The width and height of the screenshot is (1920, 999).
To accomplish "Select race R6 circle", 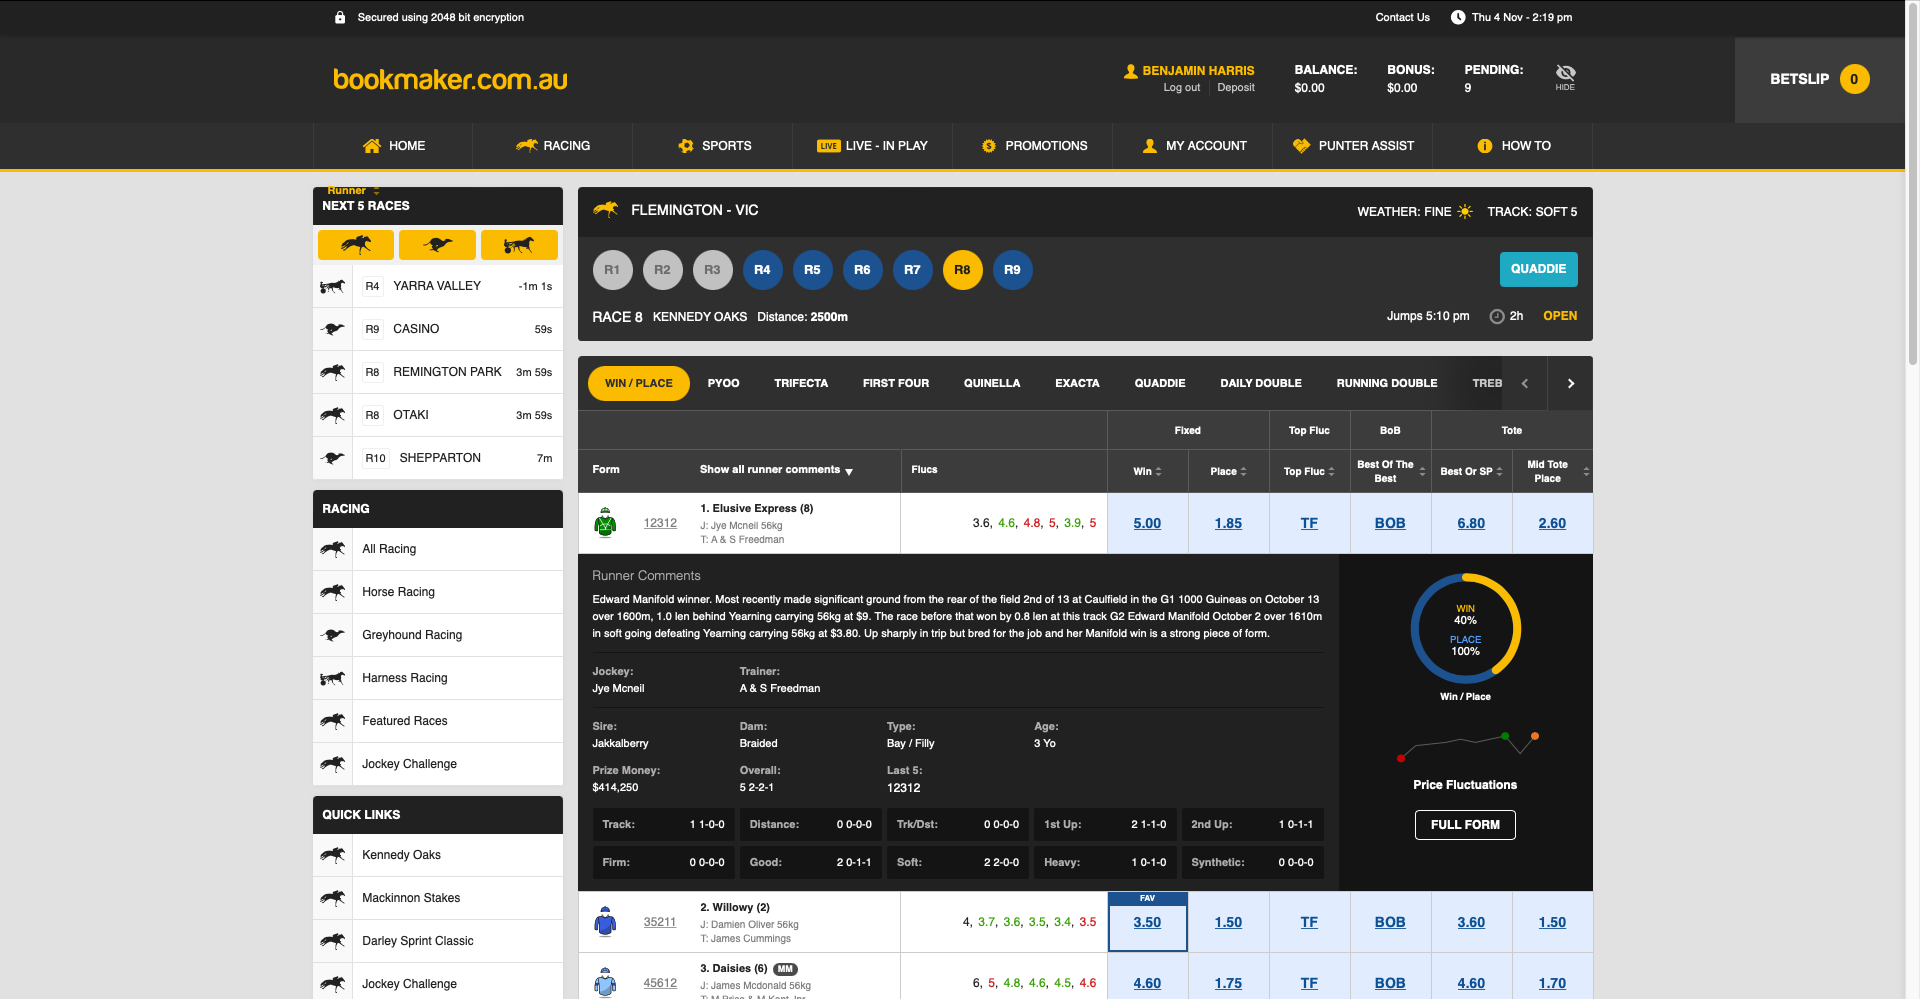I will coord(862,270).
